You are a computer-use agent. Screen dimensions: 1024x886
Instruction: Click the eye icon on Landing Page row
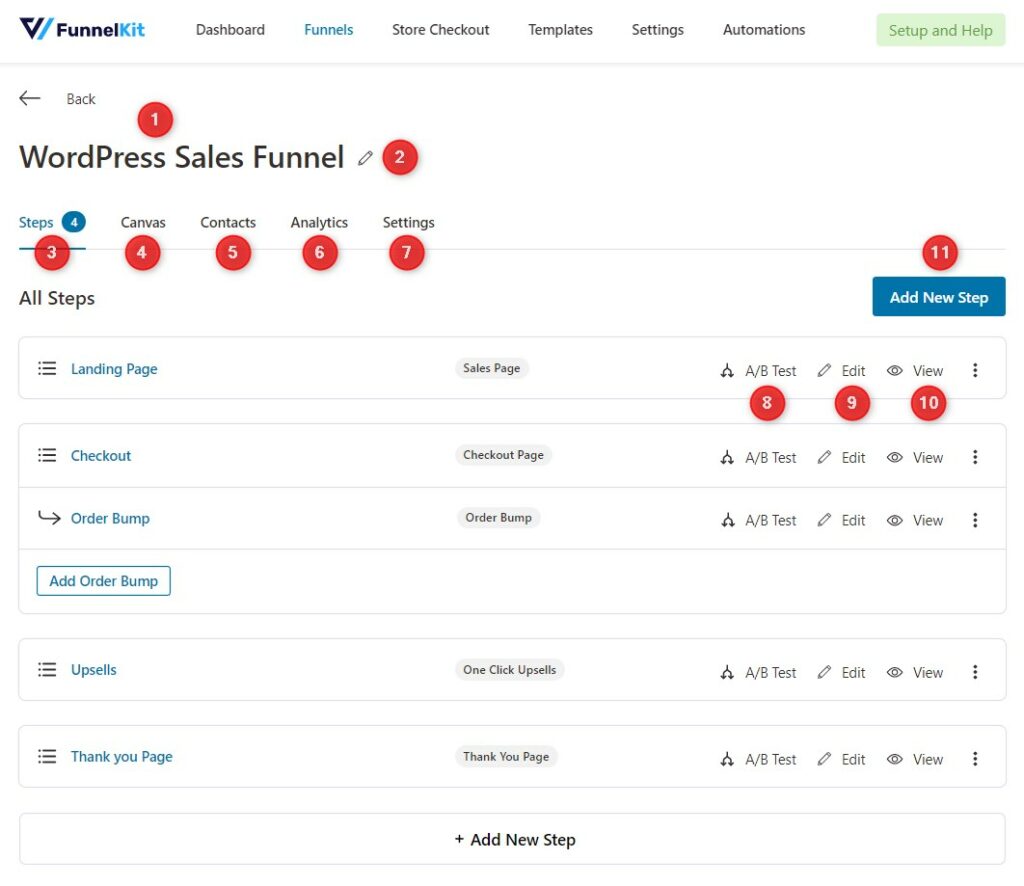[x=895, y=370]
